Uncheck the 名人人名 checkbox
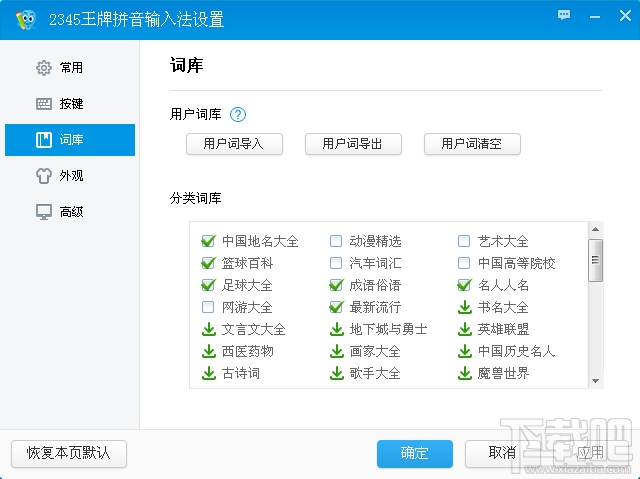640x479 pixels. pyautogui.click(x=464, y=285)
